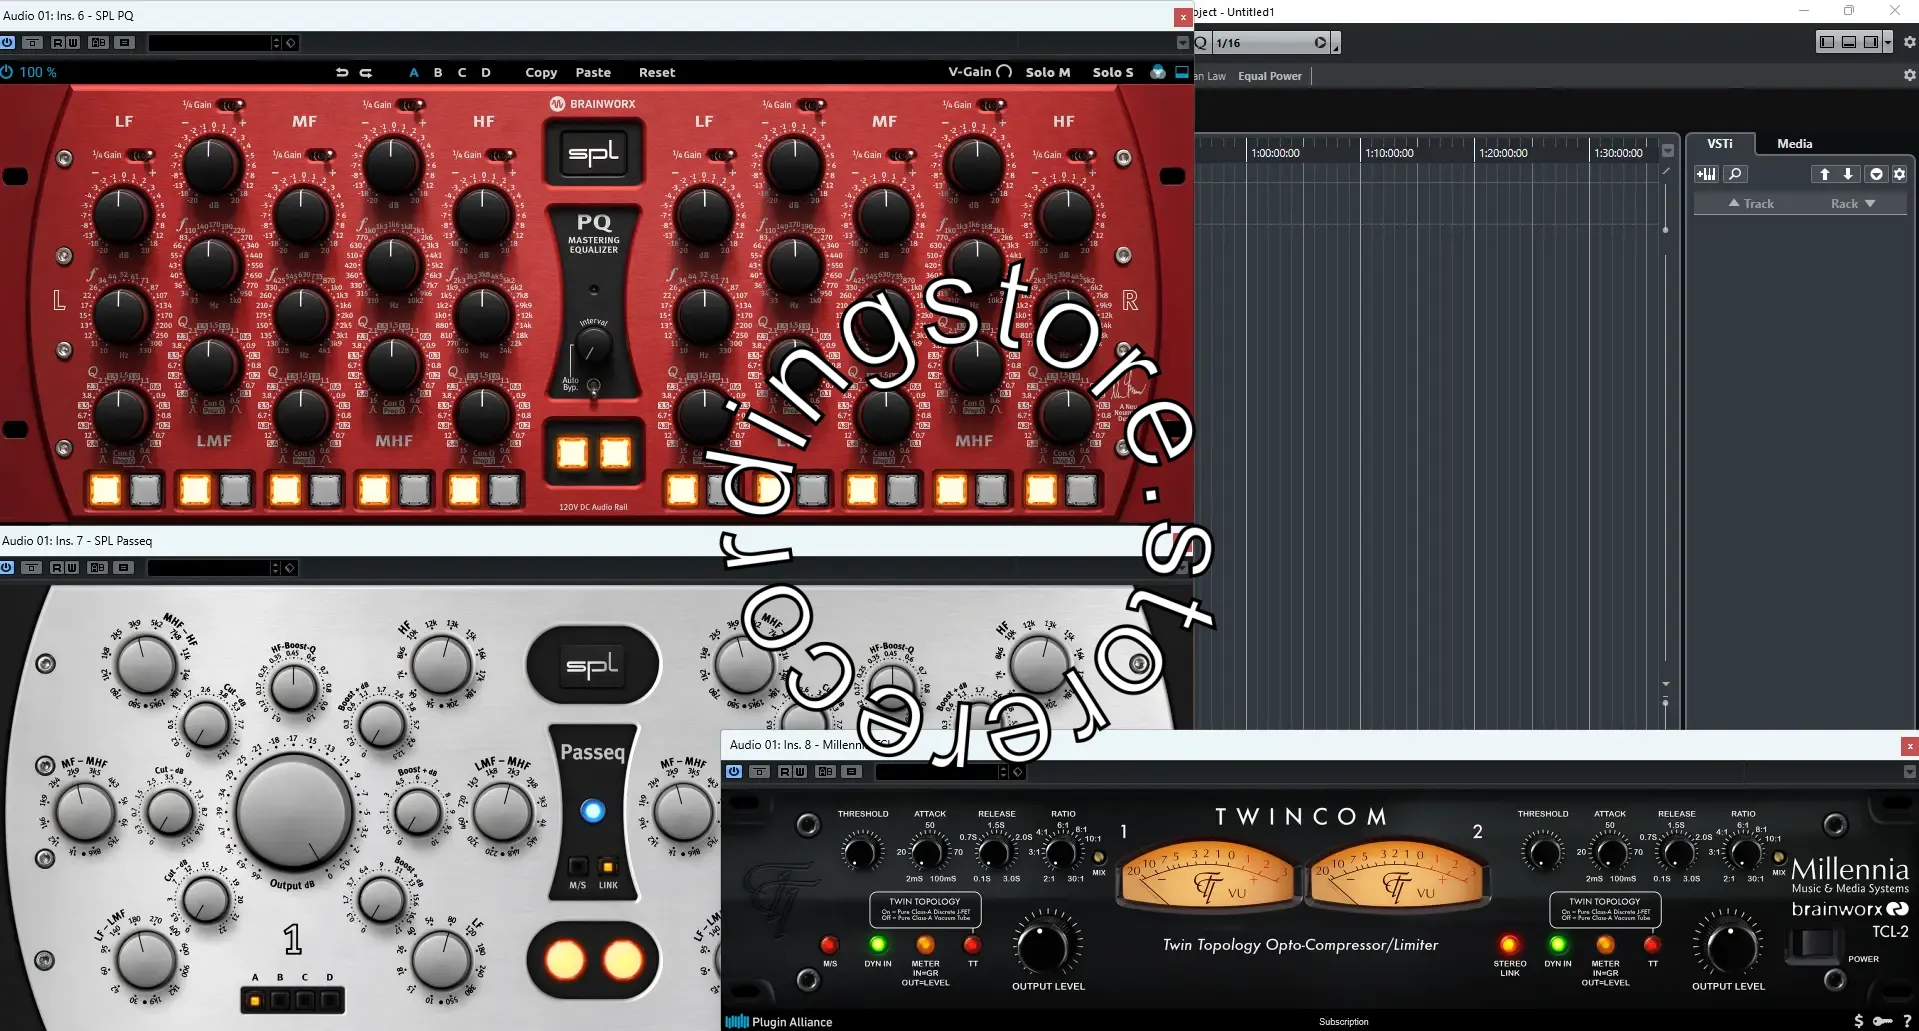Enable Solo M in SPL PQ
This screenshot has width=1919, height=1031.
(x=1048, y=73)
